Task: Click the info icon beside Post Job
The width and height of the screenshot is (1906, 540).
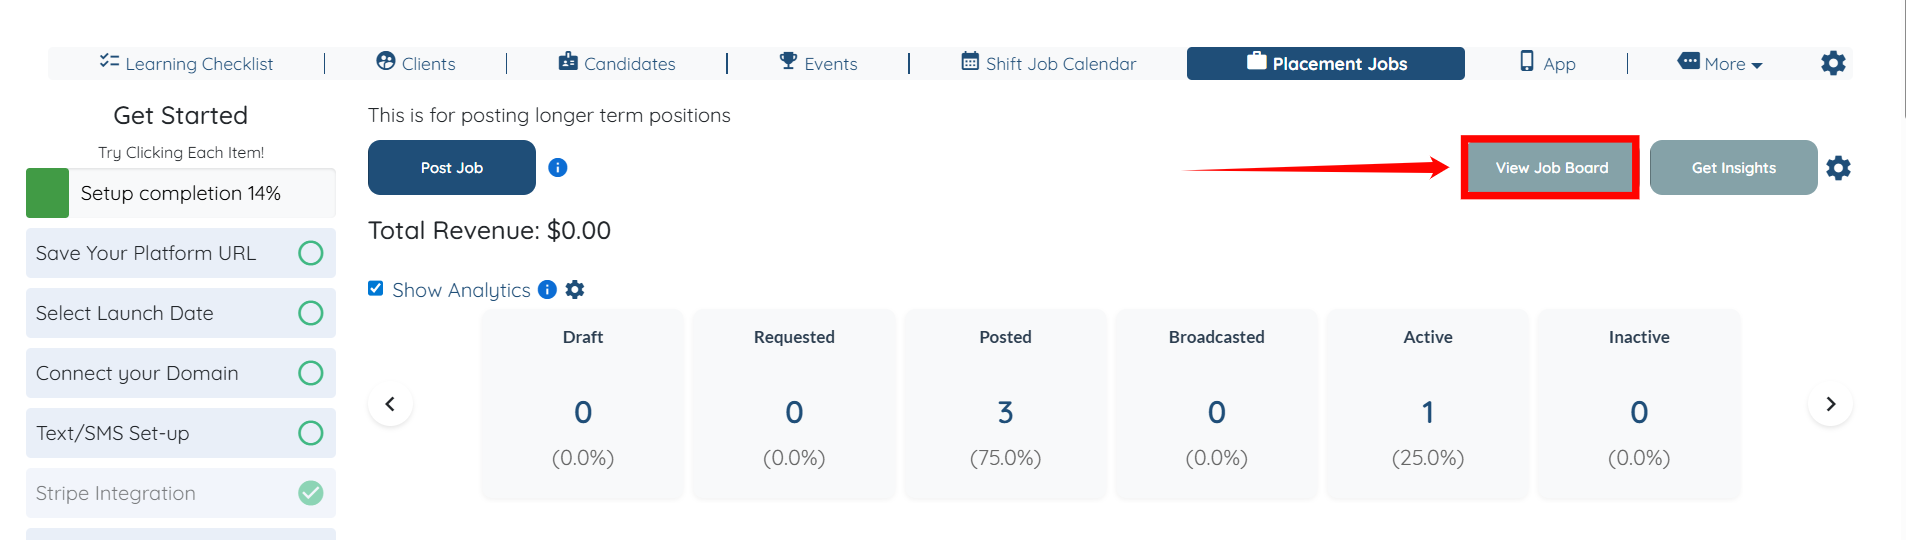Action: point(558,168)
